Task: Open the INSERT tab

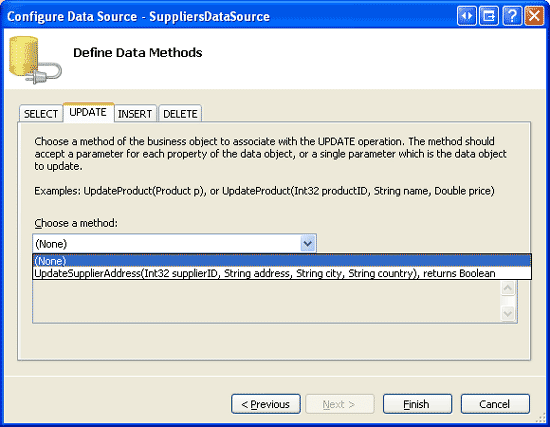Action: 135,114
